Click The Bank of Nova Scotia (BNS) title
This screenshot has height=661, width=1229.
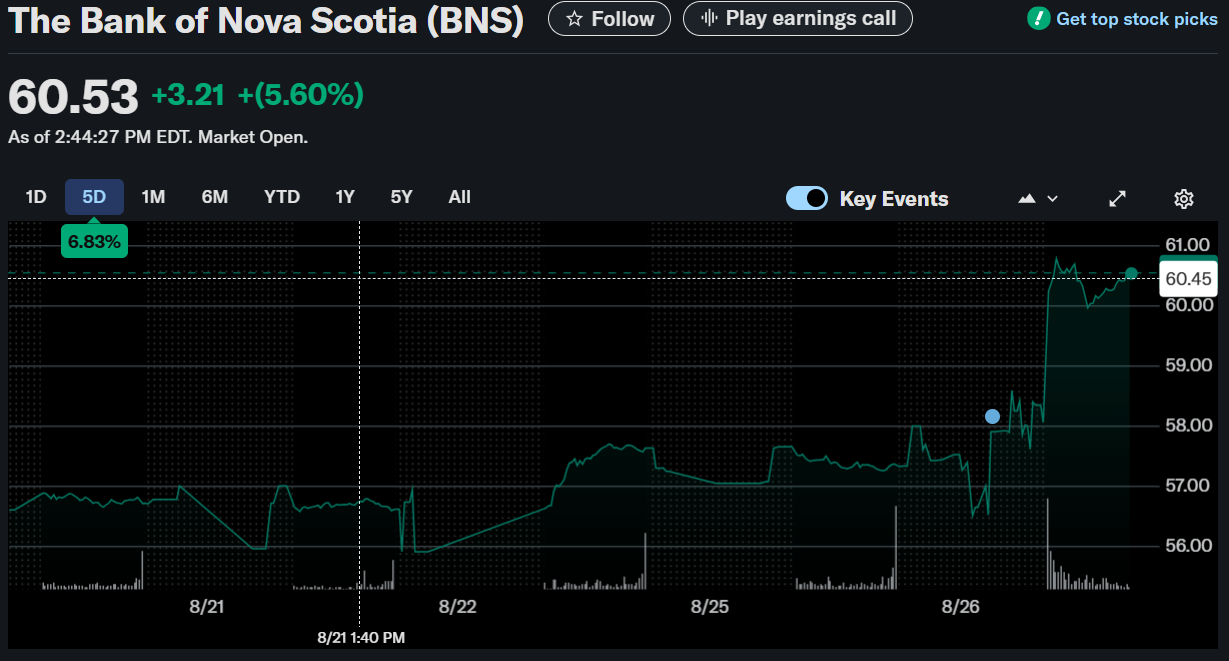tap(266, 21)
